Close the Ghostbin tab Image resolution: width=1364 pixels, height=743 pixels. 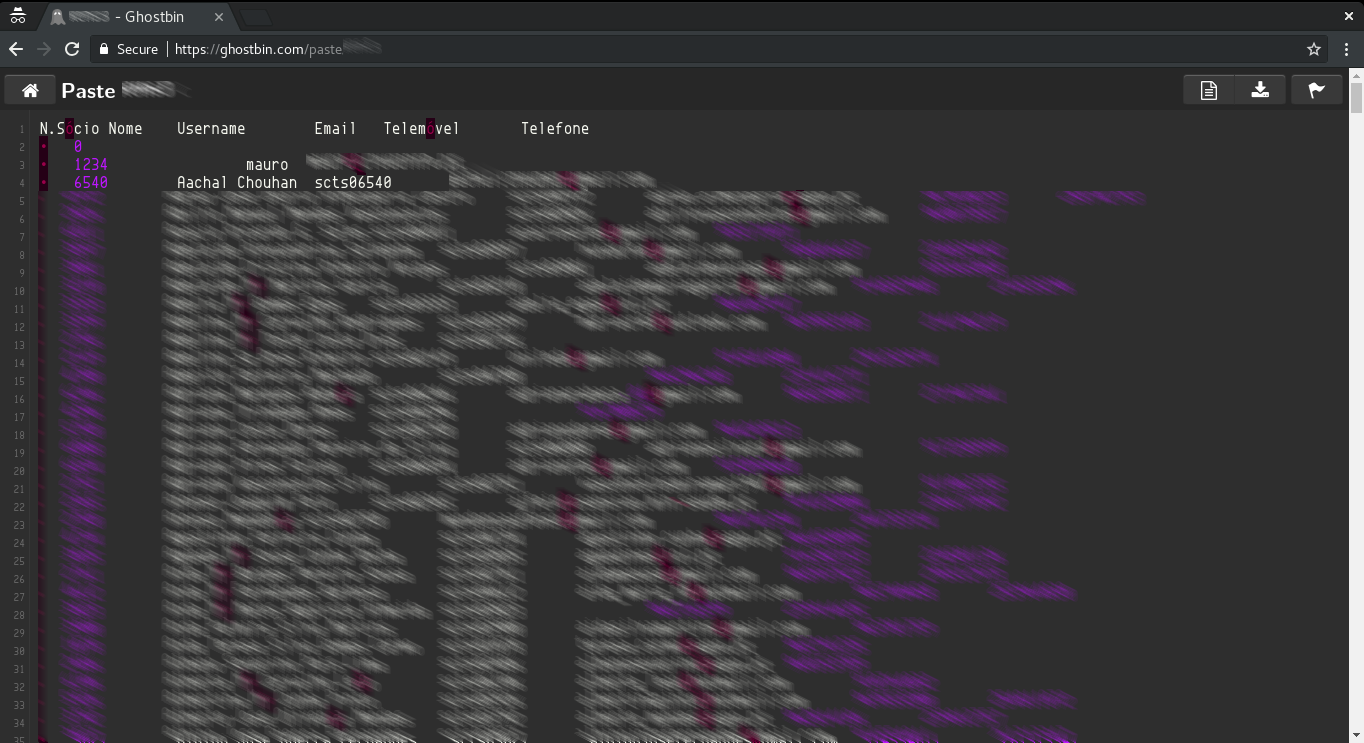click(219, 17)
